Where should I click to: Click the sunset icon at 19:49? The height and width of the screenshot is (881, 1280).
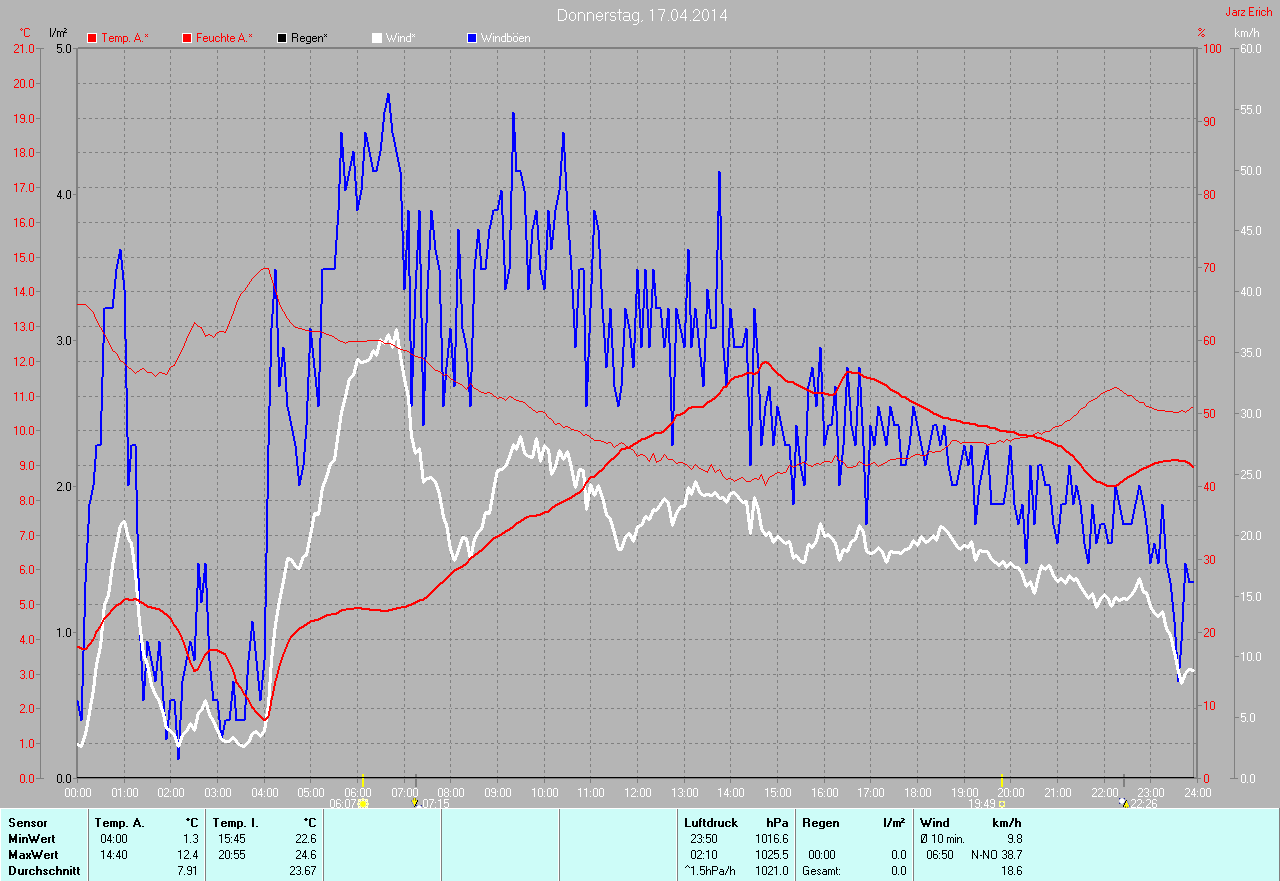click(1002, 802)
